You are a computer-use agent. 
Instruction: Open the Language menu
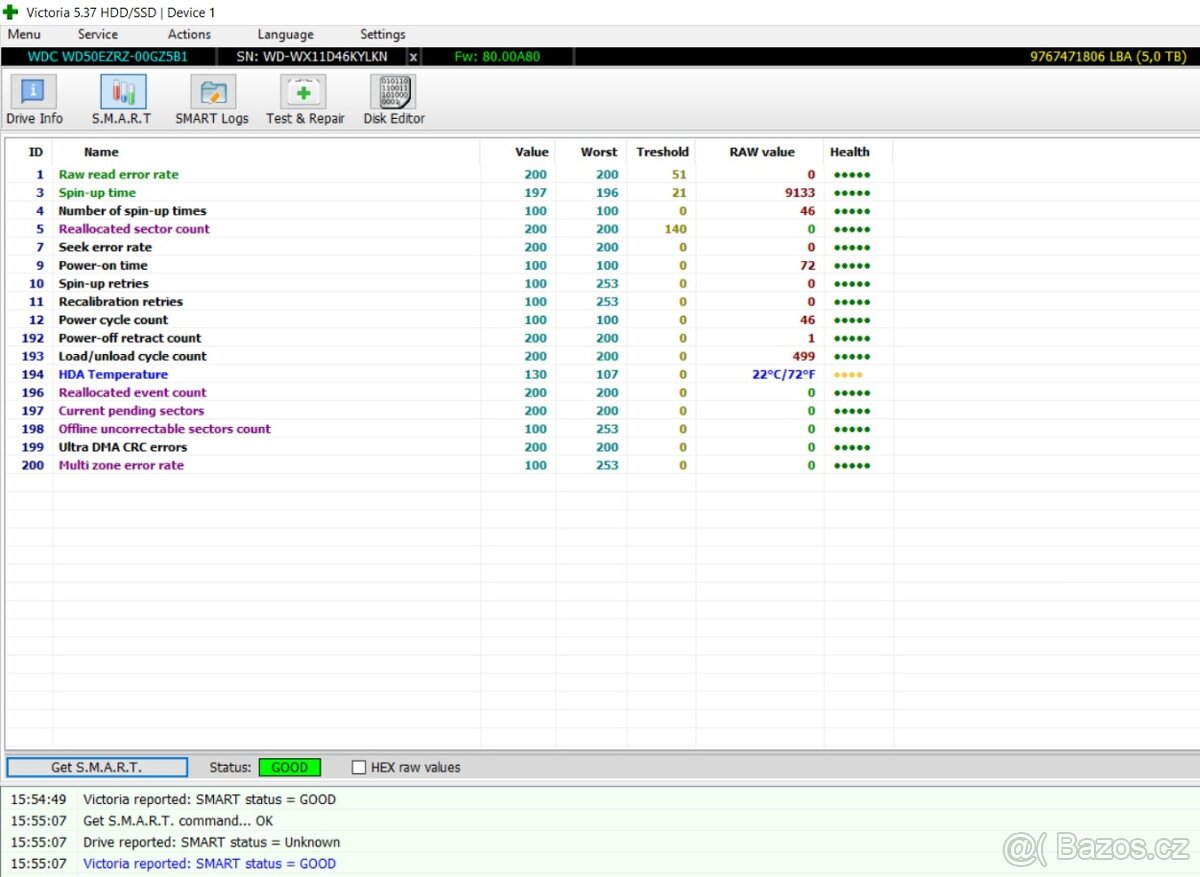coord(285,34)
